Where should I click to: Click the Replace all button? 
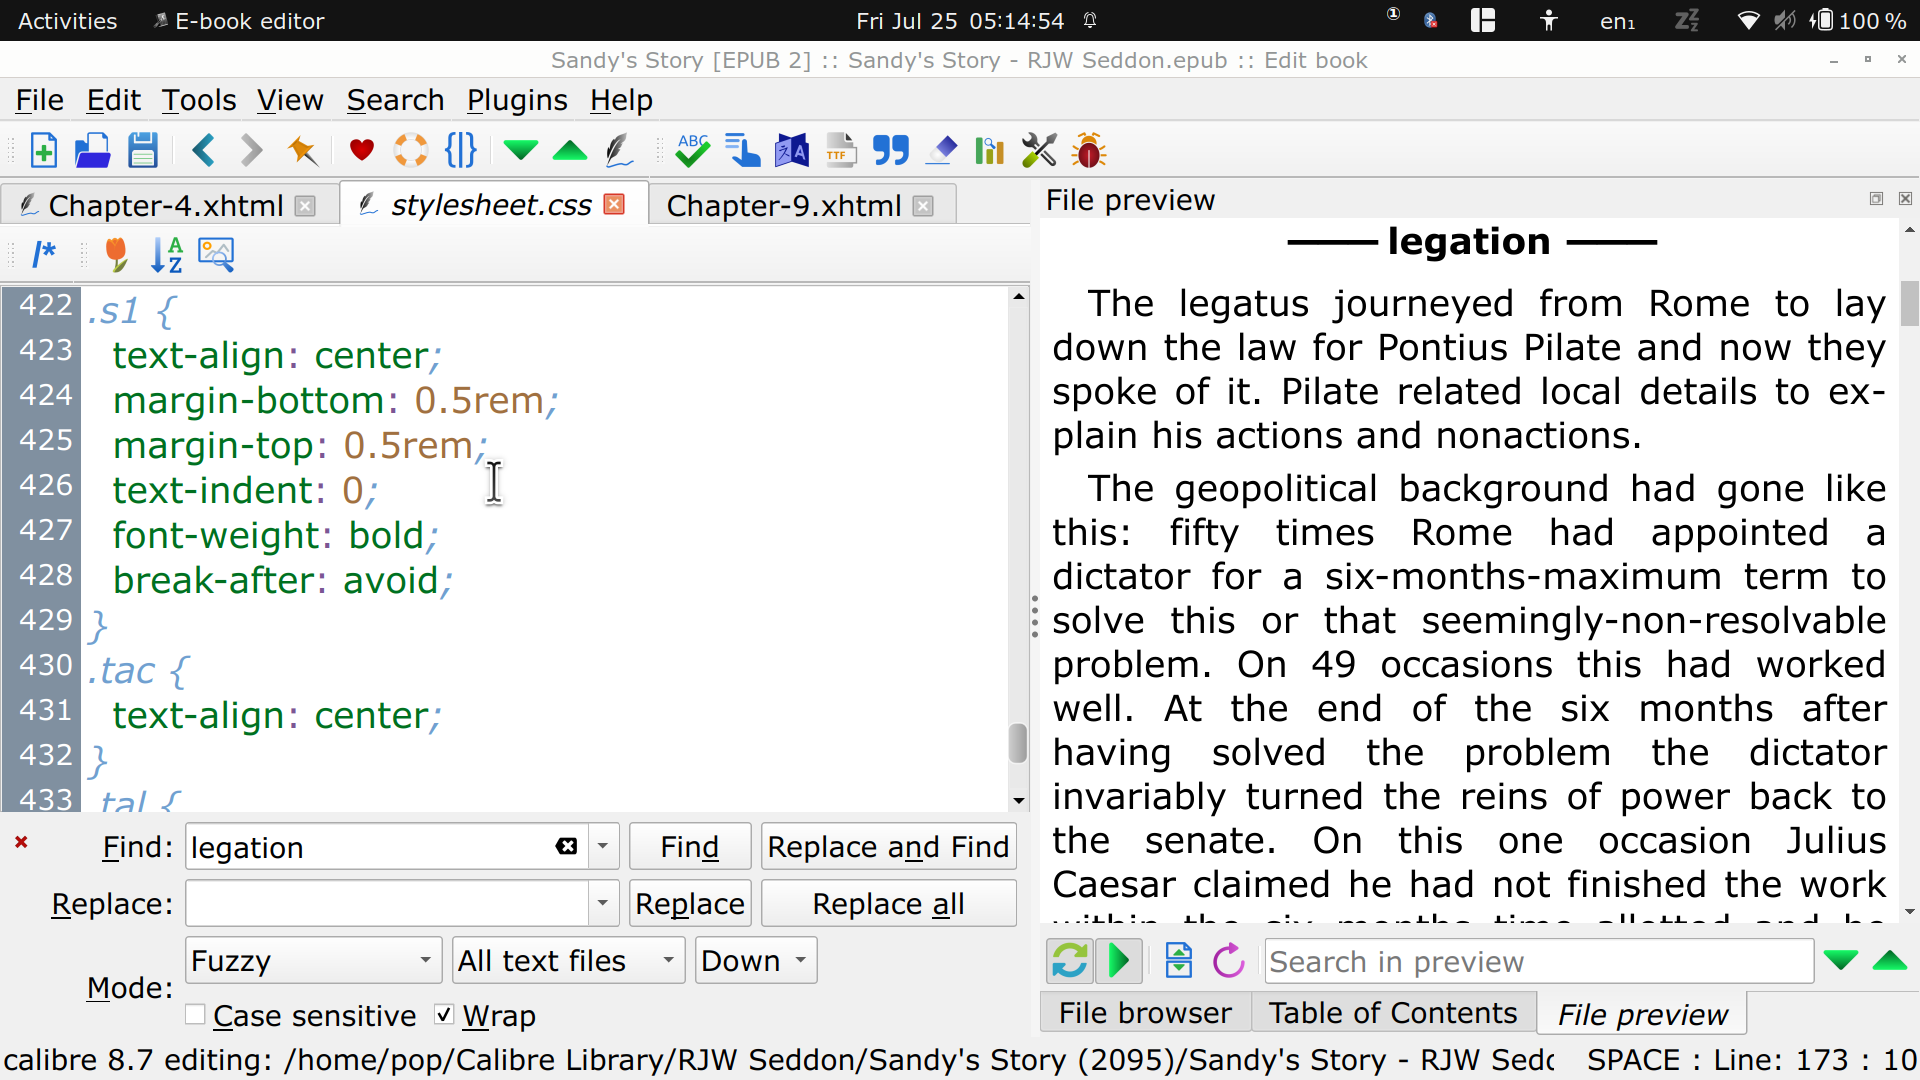click(x=887, y=904)
